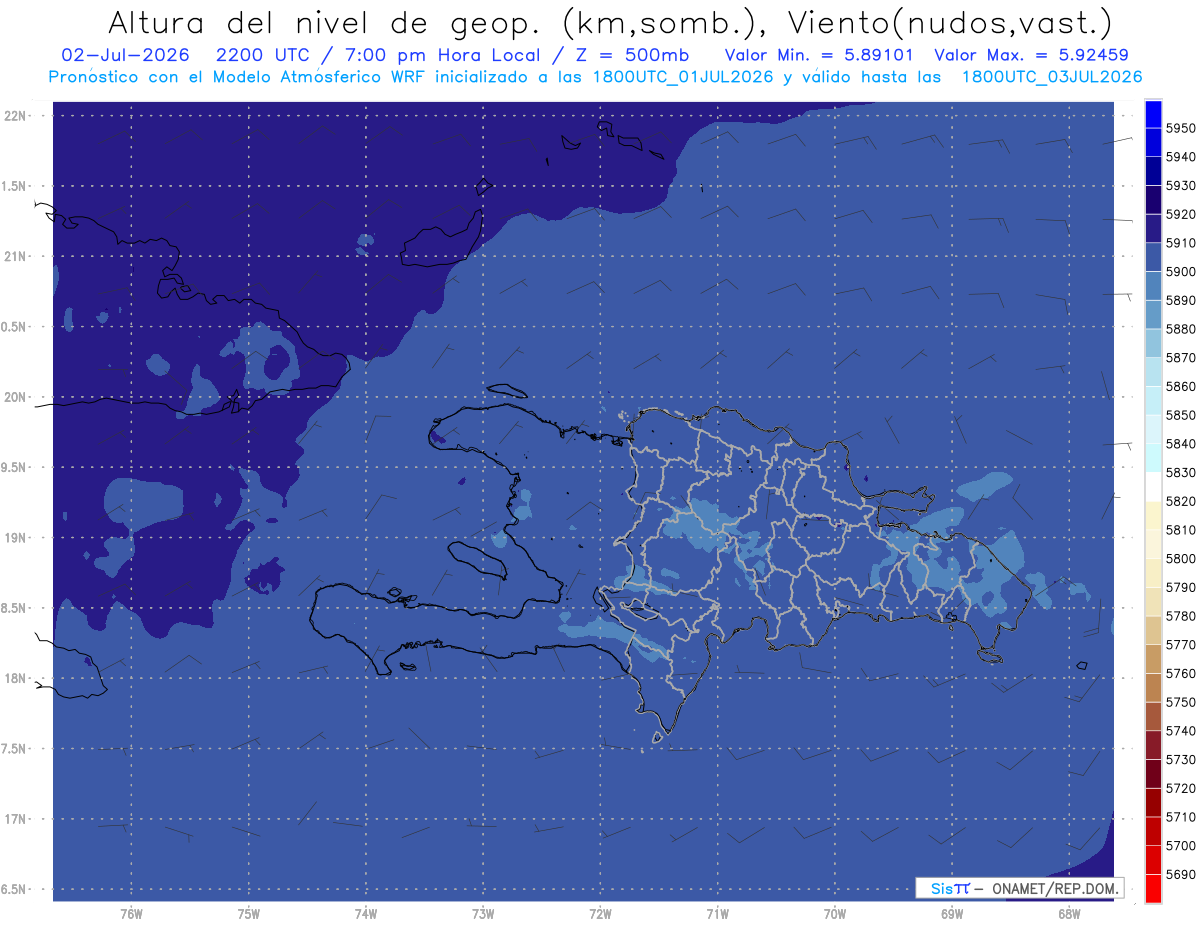Click the '71W' longitude label
Screen dimensions: 1200x927
click(717, 914)
